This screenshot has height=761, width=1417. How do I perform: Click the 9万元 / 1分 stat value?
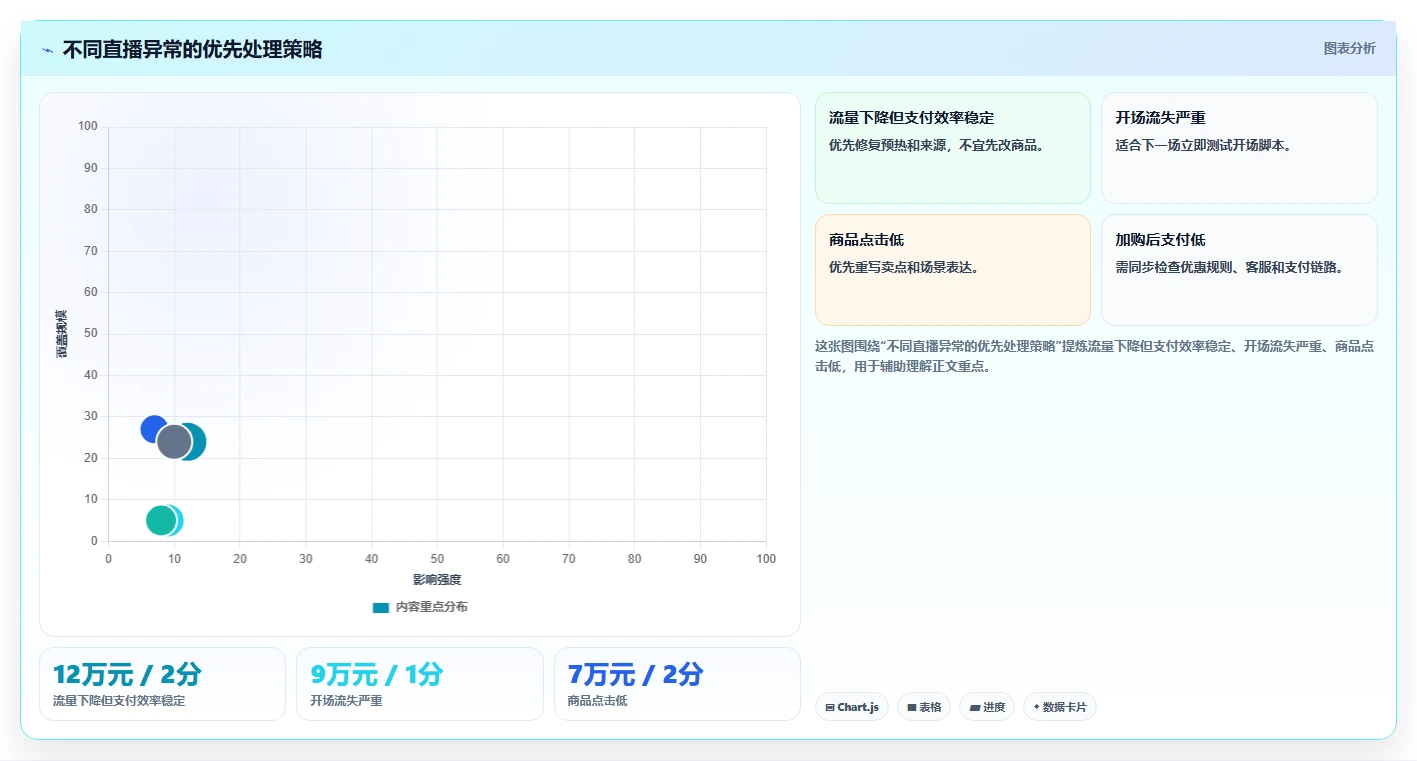[x=377, y=675]
